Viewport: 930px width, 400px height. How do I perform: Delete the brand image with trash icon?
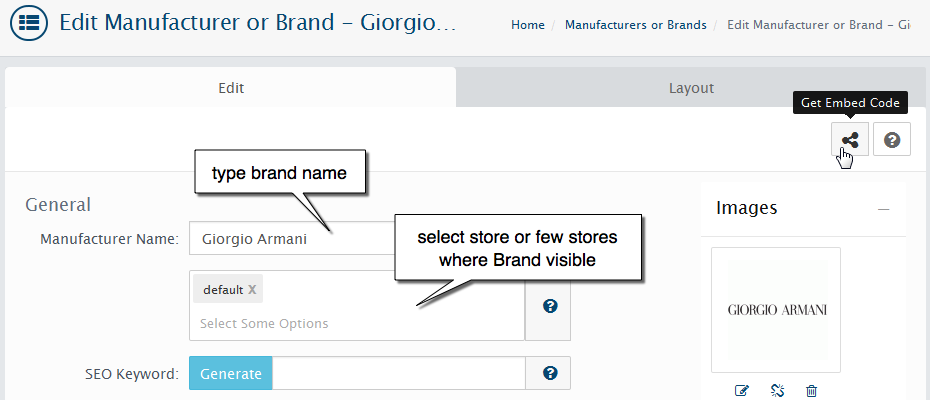811,391
